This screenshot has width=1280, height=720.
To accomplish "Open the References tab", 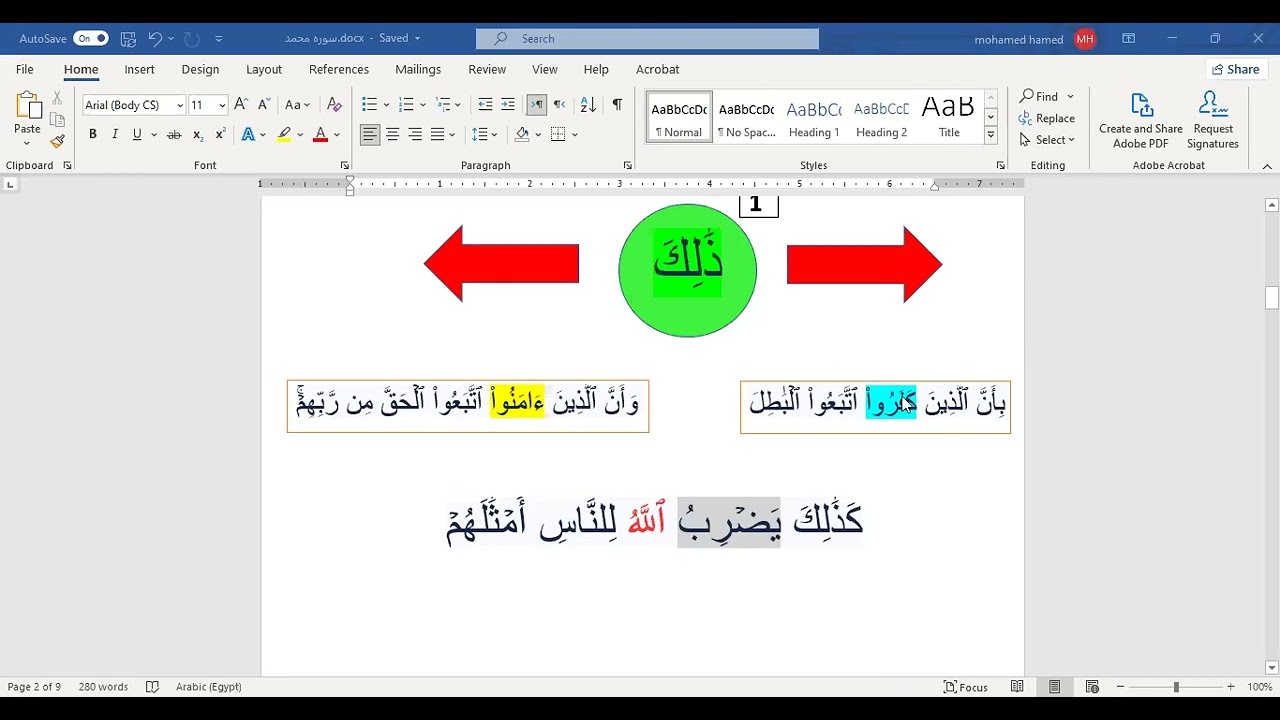I will tap(339, 69).
